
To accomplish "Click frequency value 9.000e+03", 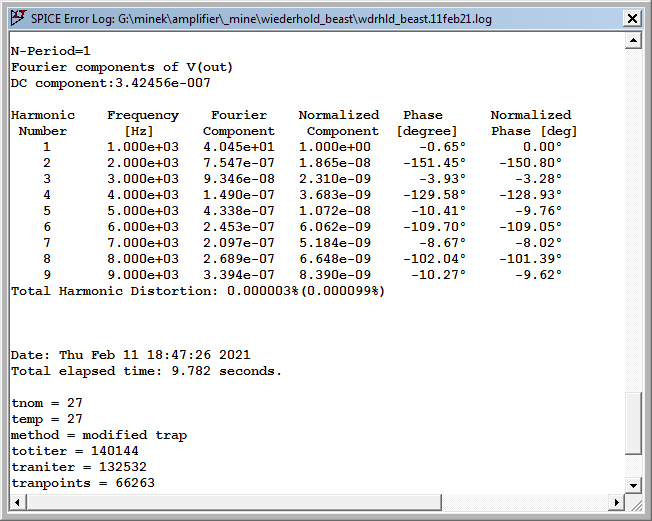I will pos(143,275).
